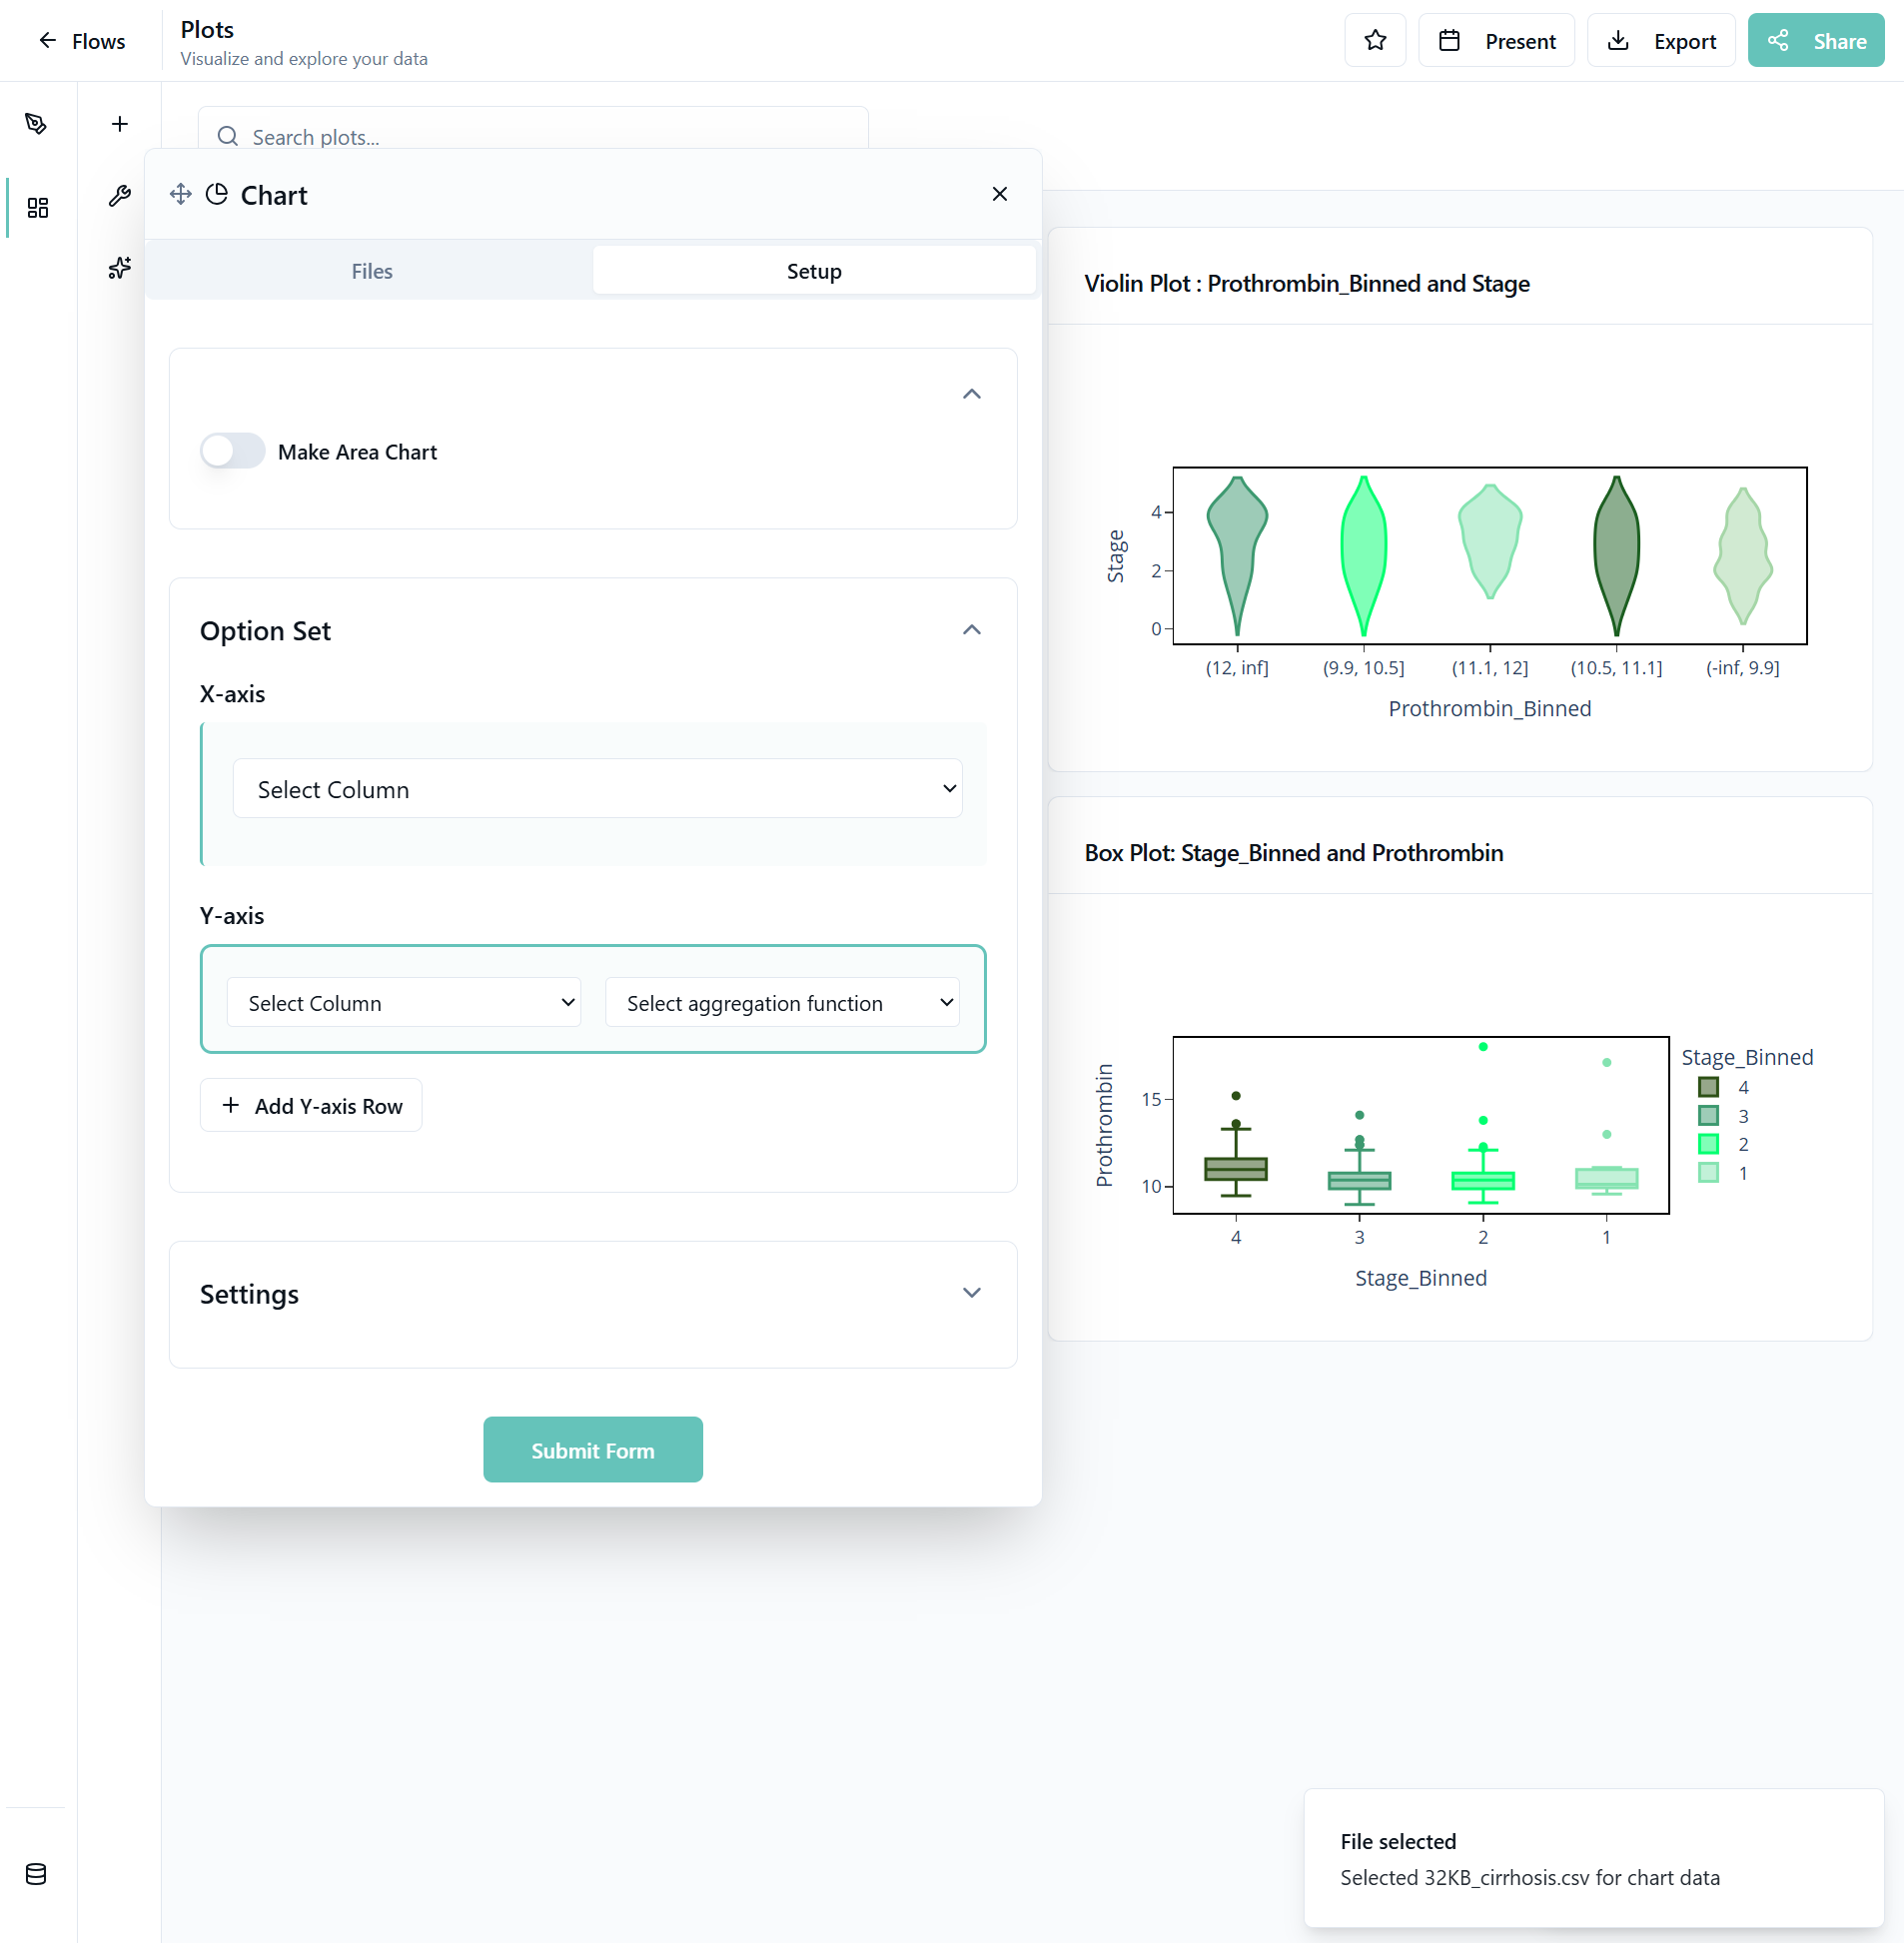Open the Select aggregation function dropdown
1904x1943 pixels.
click(782, 1003)
